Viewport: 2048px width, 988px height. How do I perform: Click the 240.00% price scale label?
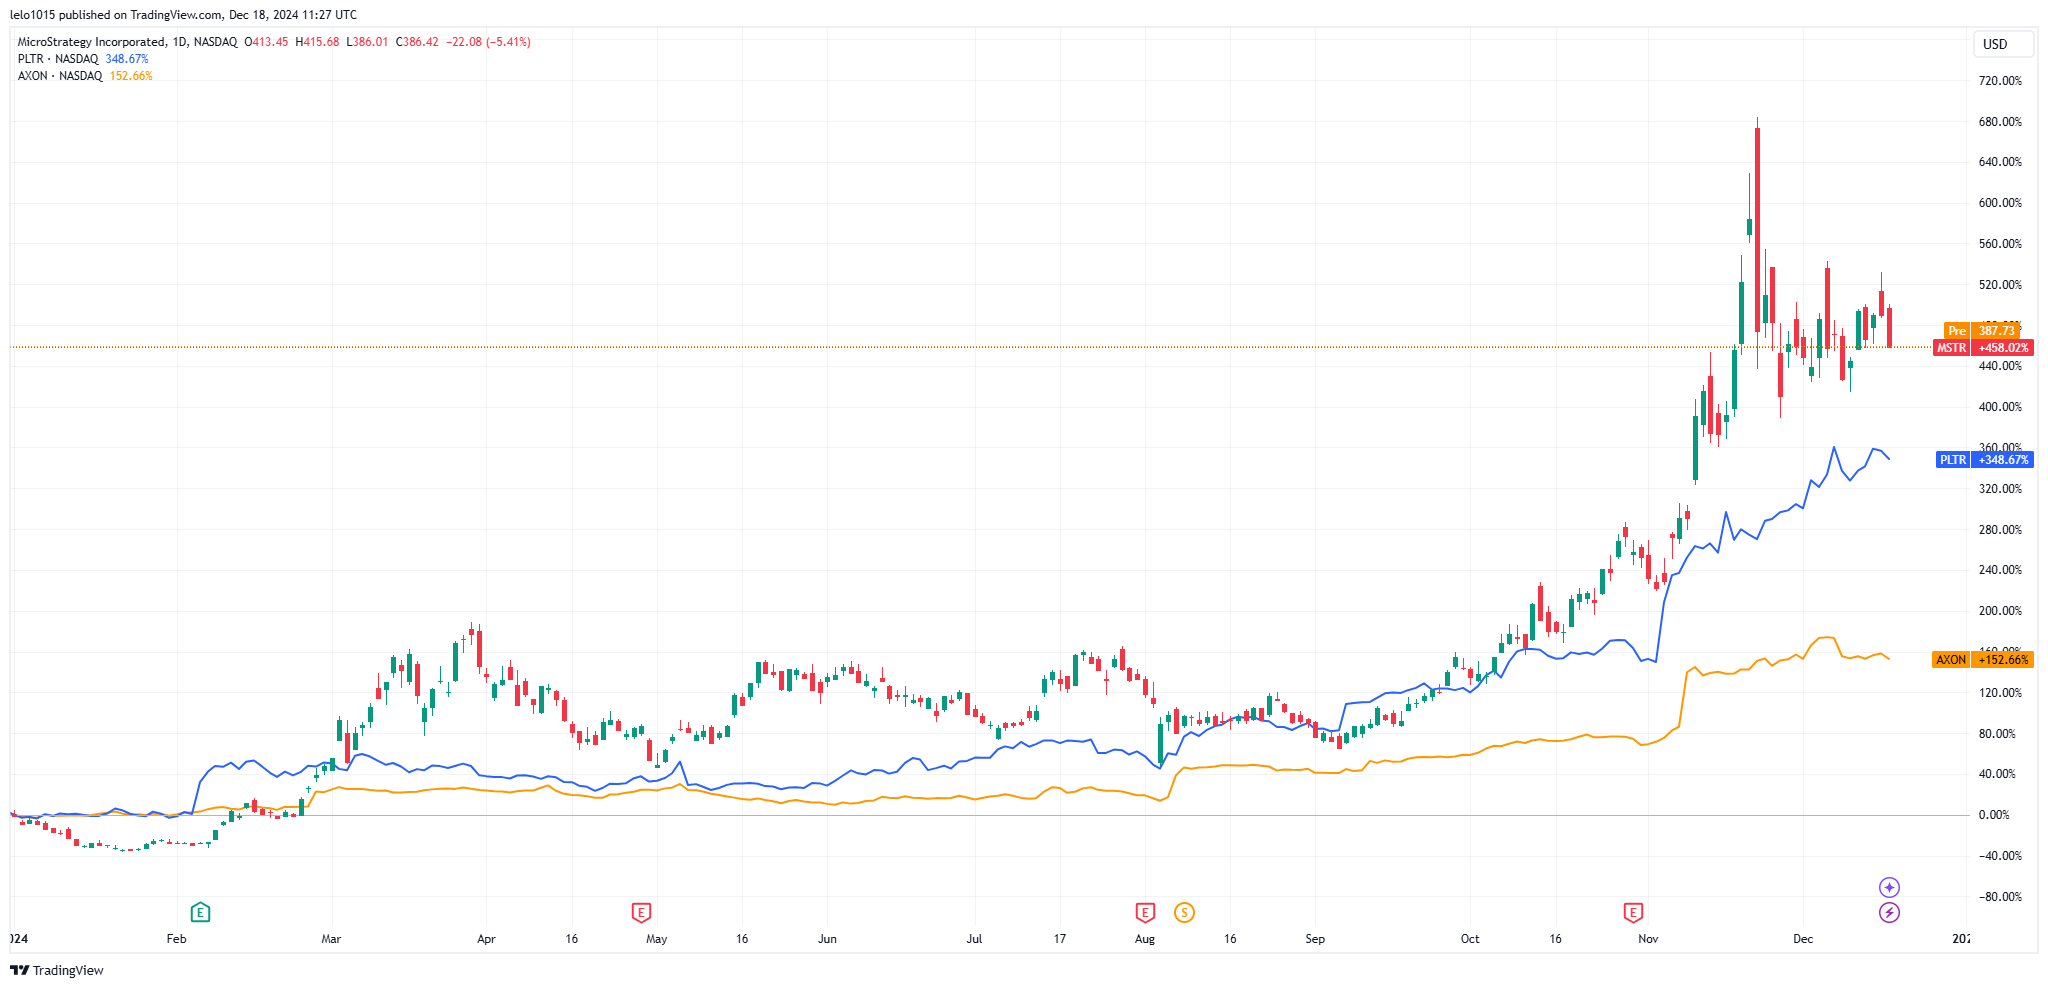click(x=2000, y=570)
